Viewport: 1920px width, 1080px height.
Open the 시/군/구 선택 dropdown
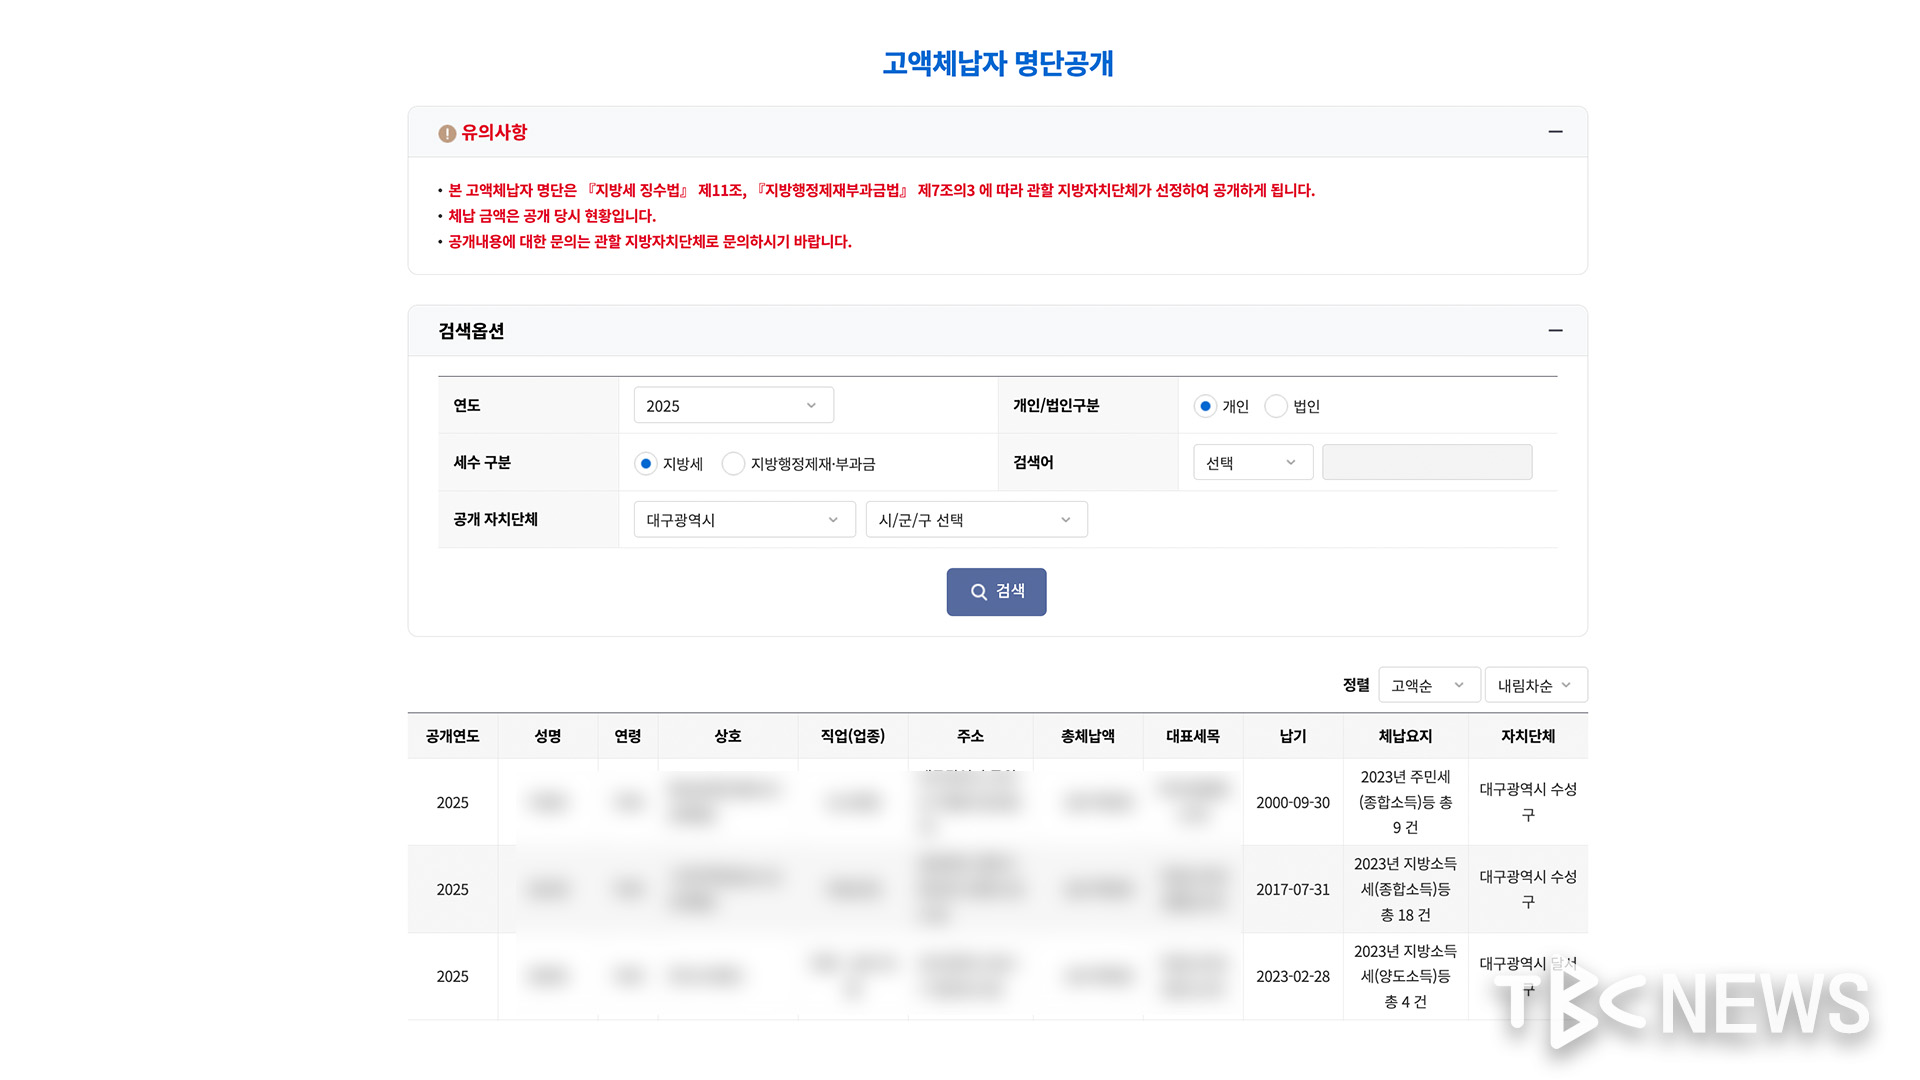pyautogui.click(x=976, y=519)
